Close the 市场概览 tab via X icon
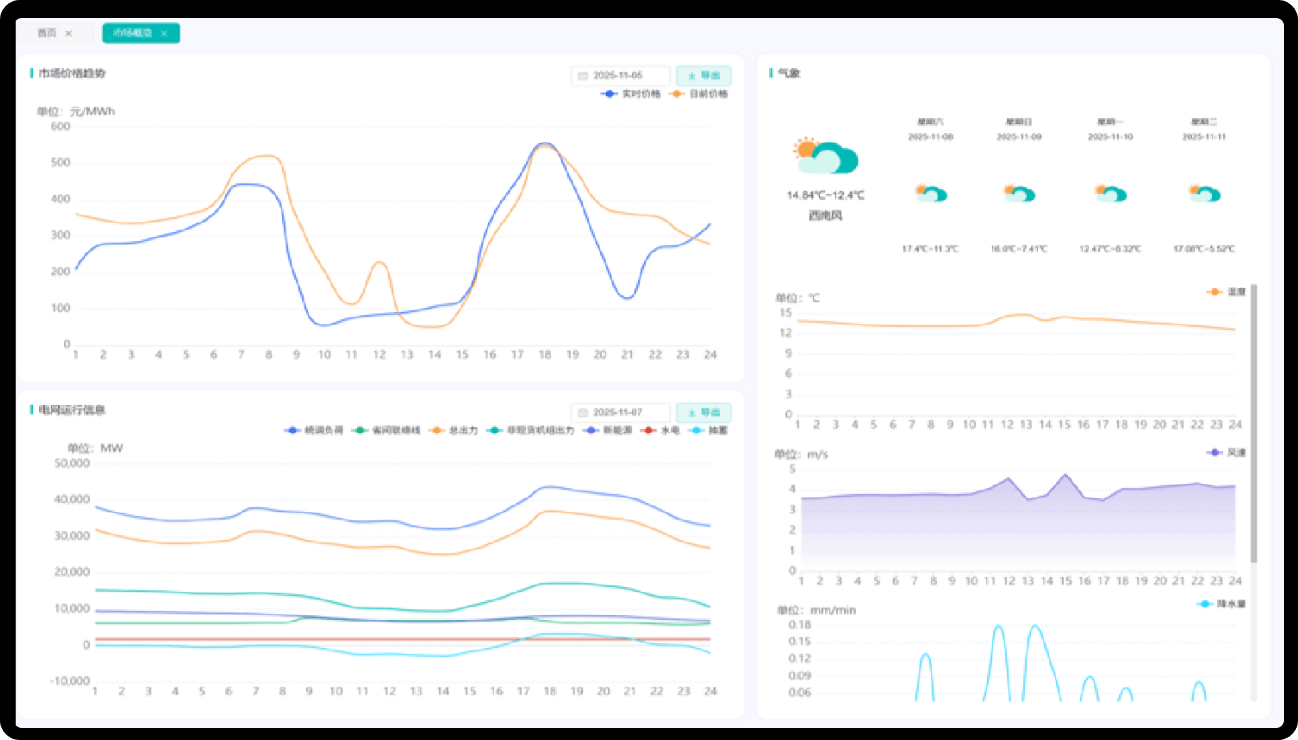Screen dimensions: 1298x740 (164, 33)
